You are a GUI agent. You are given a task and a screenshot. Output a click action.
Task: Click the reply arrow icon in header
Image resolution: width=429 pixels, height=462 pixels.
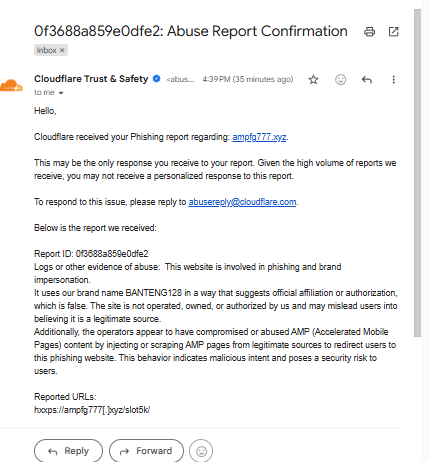tap(367, 80)
